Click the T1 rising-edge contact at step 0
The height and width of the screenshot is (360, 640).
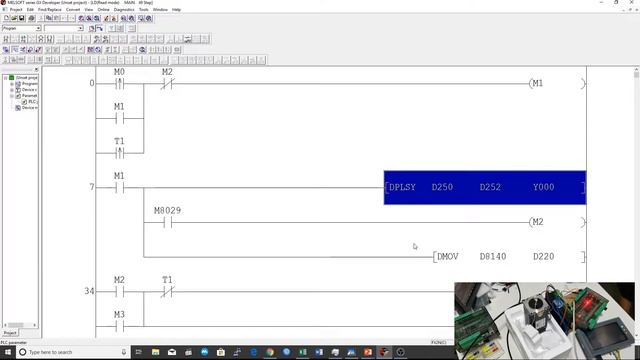[119, 153]
